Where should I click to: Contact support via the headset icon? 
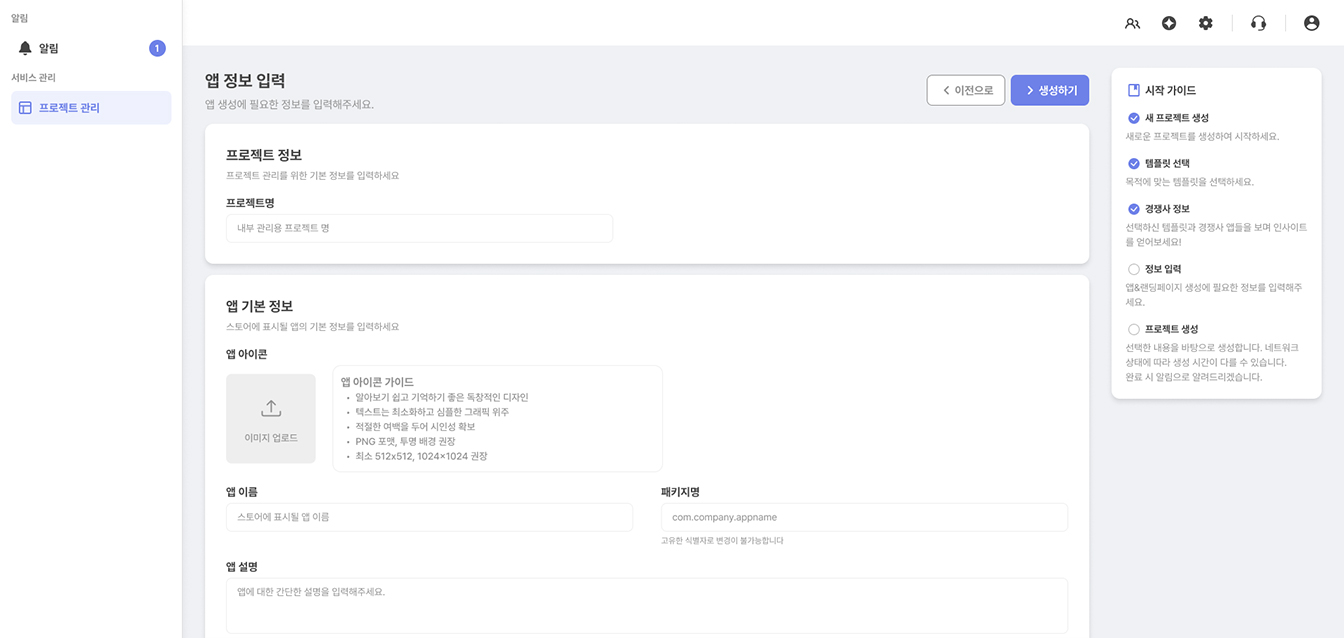pyautogui.click(x=1258, y=22)
